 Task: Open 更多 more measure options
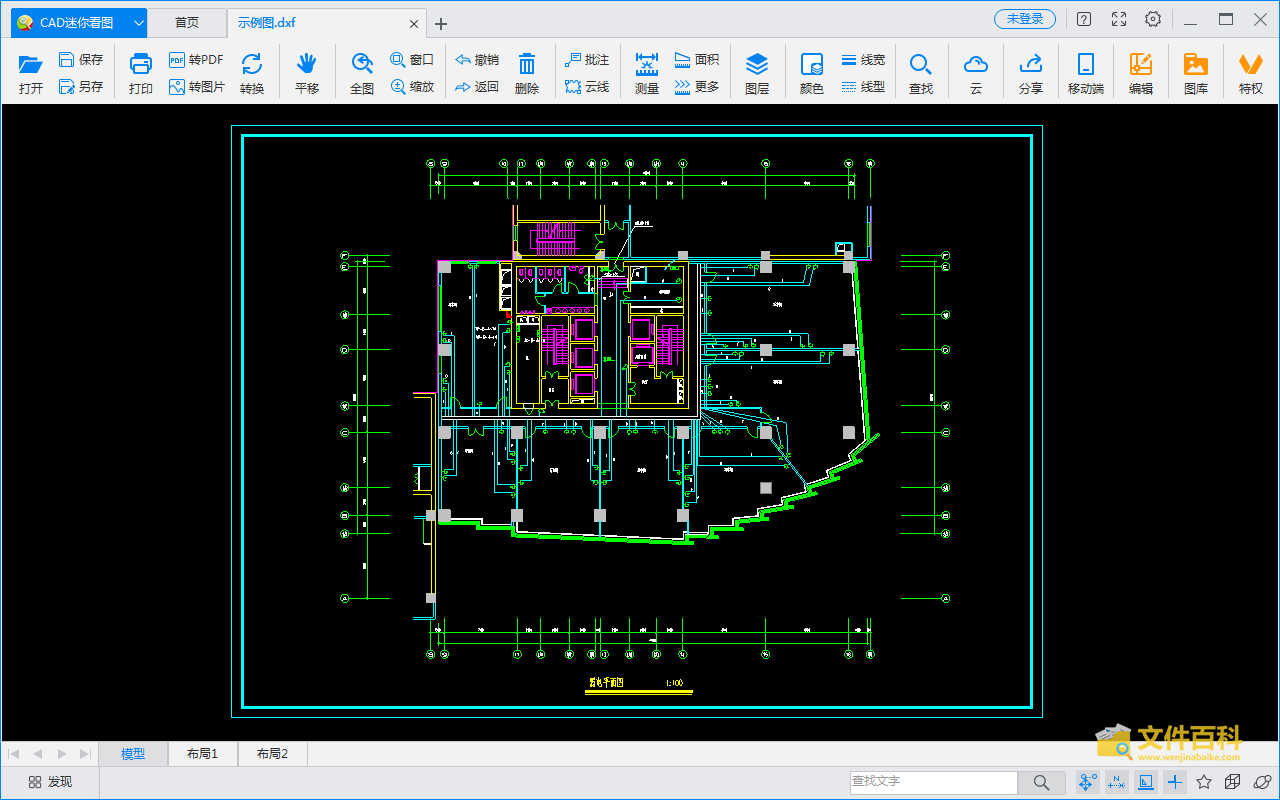coord(697,87)
